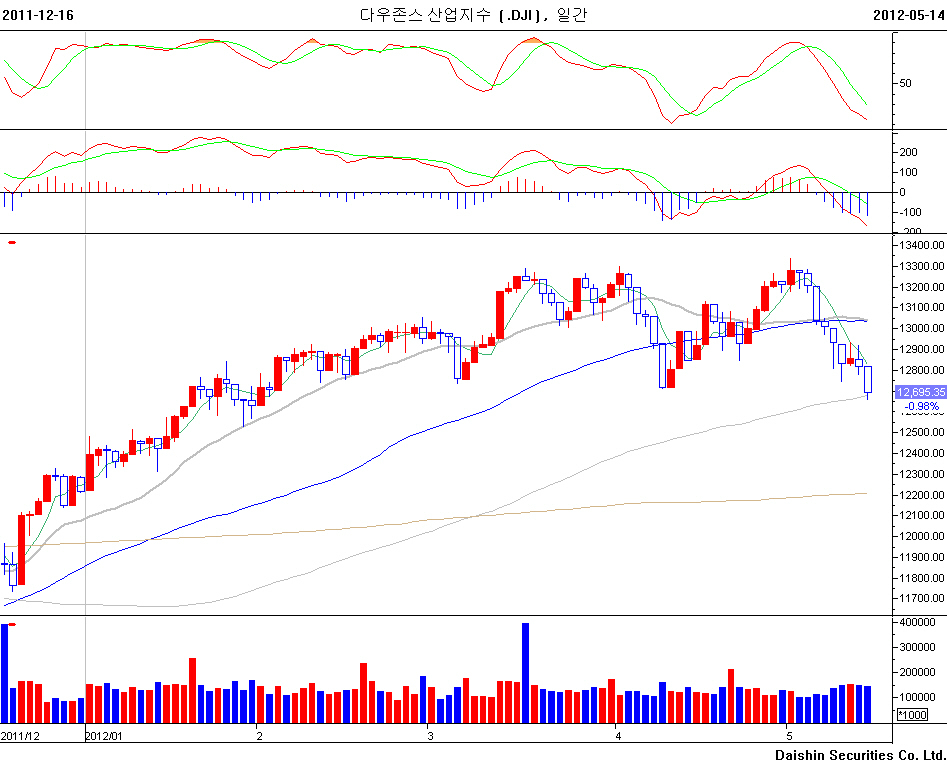Click the 2011-12-16 start date label

(x=37, y=15)
